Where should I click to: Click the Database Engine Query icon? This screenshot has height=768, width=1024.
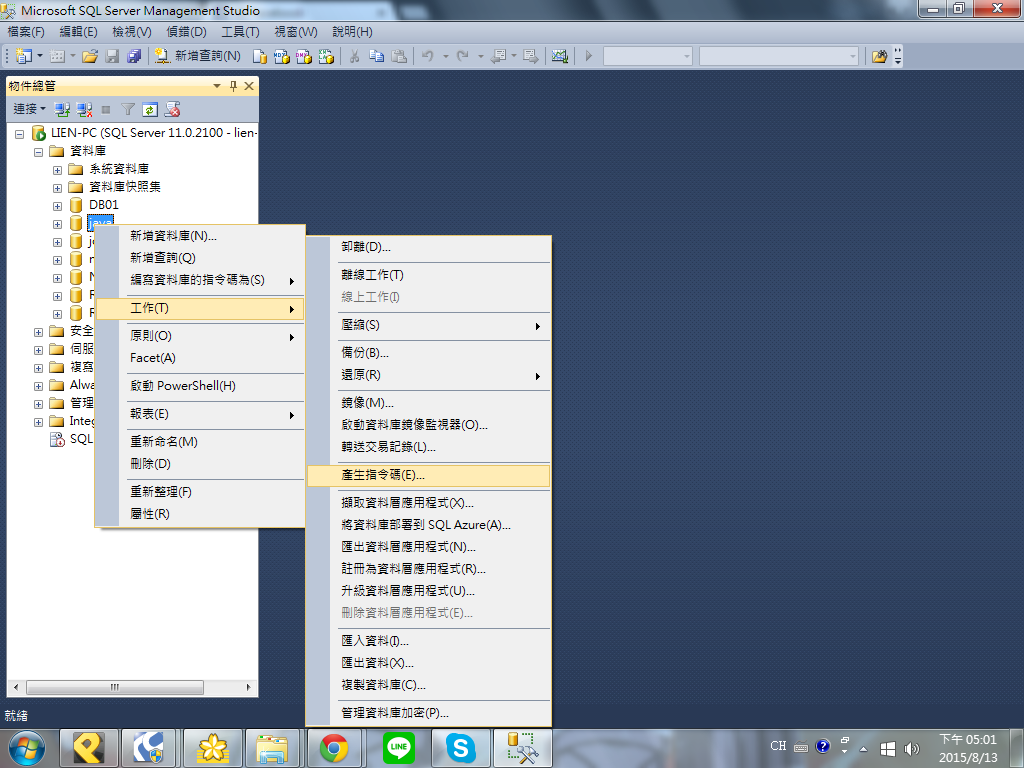tap(260, 57)
